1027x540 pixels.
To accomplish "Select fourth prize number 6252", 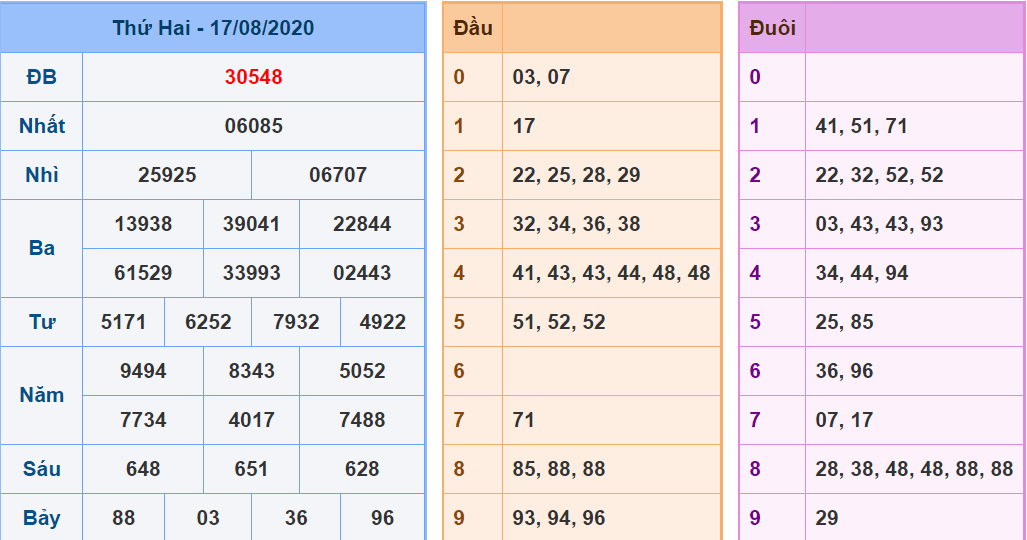I will pos(208,322).
